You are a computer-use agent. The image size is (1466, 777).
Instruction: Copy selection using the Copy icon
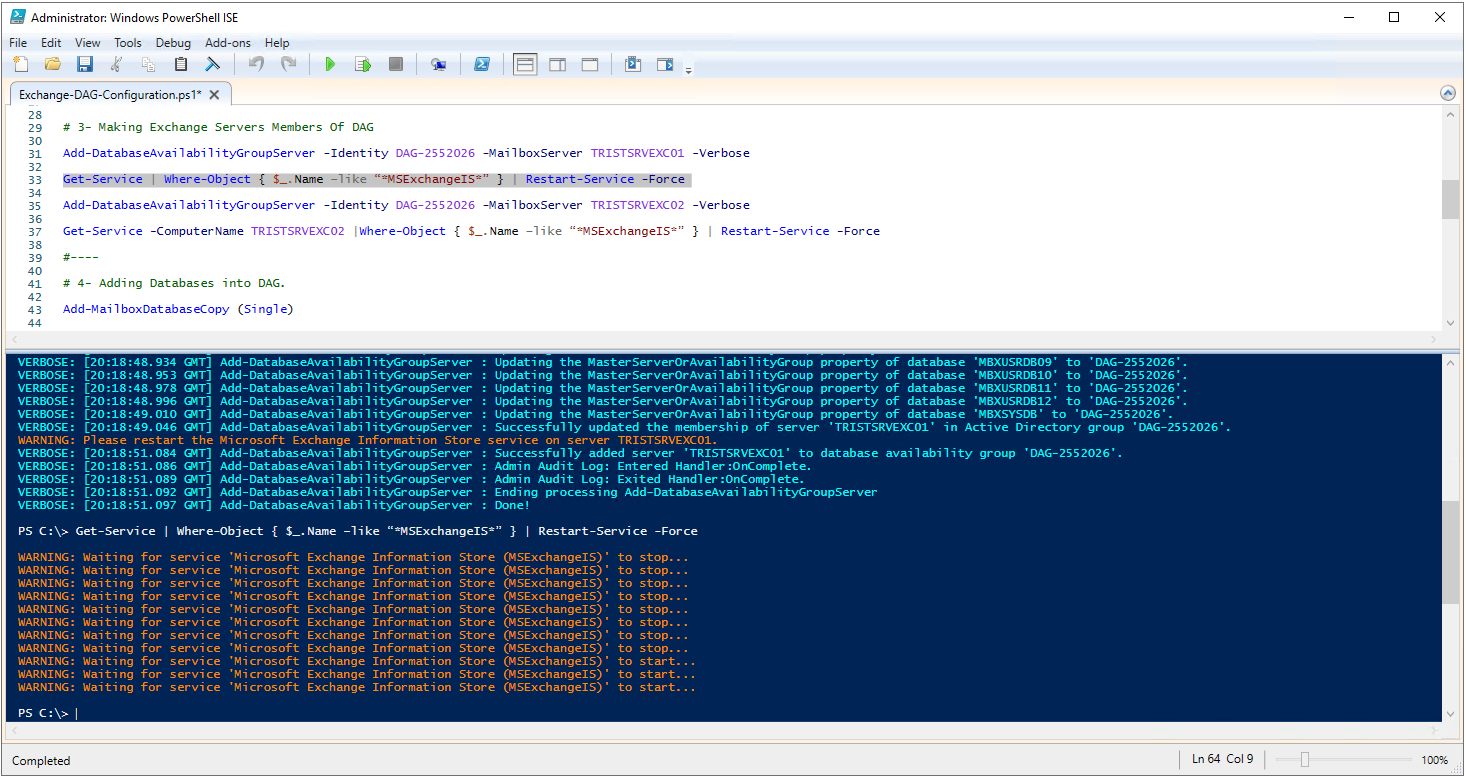pyautogui.click(x=148, y=64)
